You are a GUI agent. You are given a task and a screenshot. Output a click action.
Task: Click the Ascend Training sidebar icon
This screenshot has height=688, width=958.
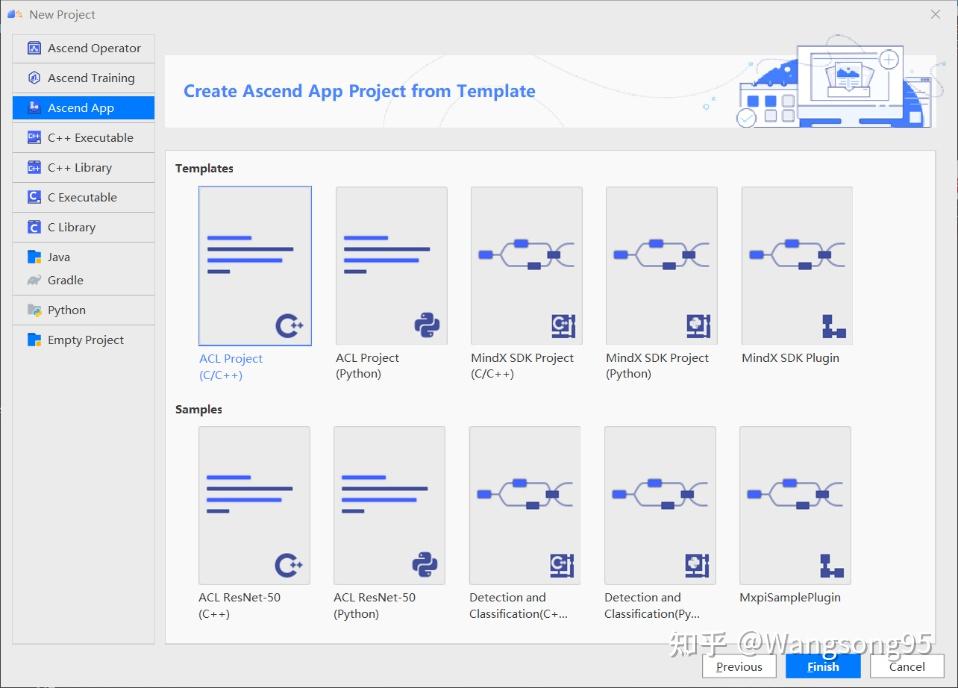[x=34, y=78]
